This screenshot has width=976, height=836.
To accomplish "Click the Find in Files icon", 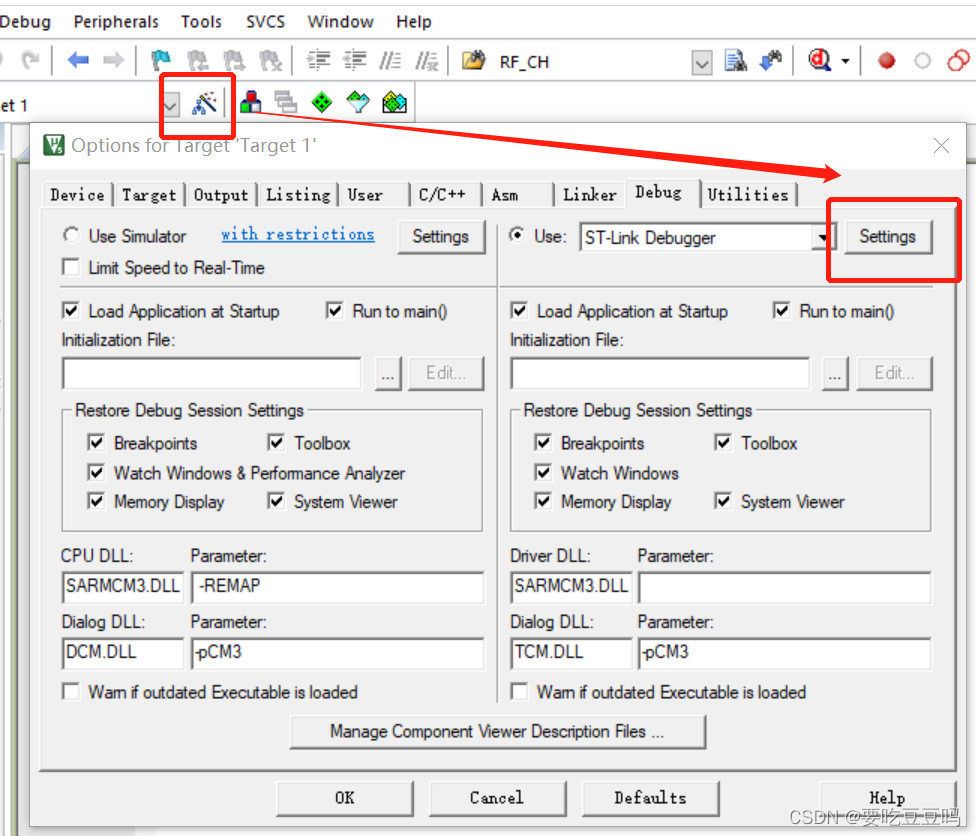I will (x=736, y=60).
